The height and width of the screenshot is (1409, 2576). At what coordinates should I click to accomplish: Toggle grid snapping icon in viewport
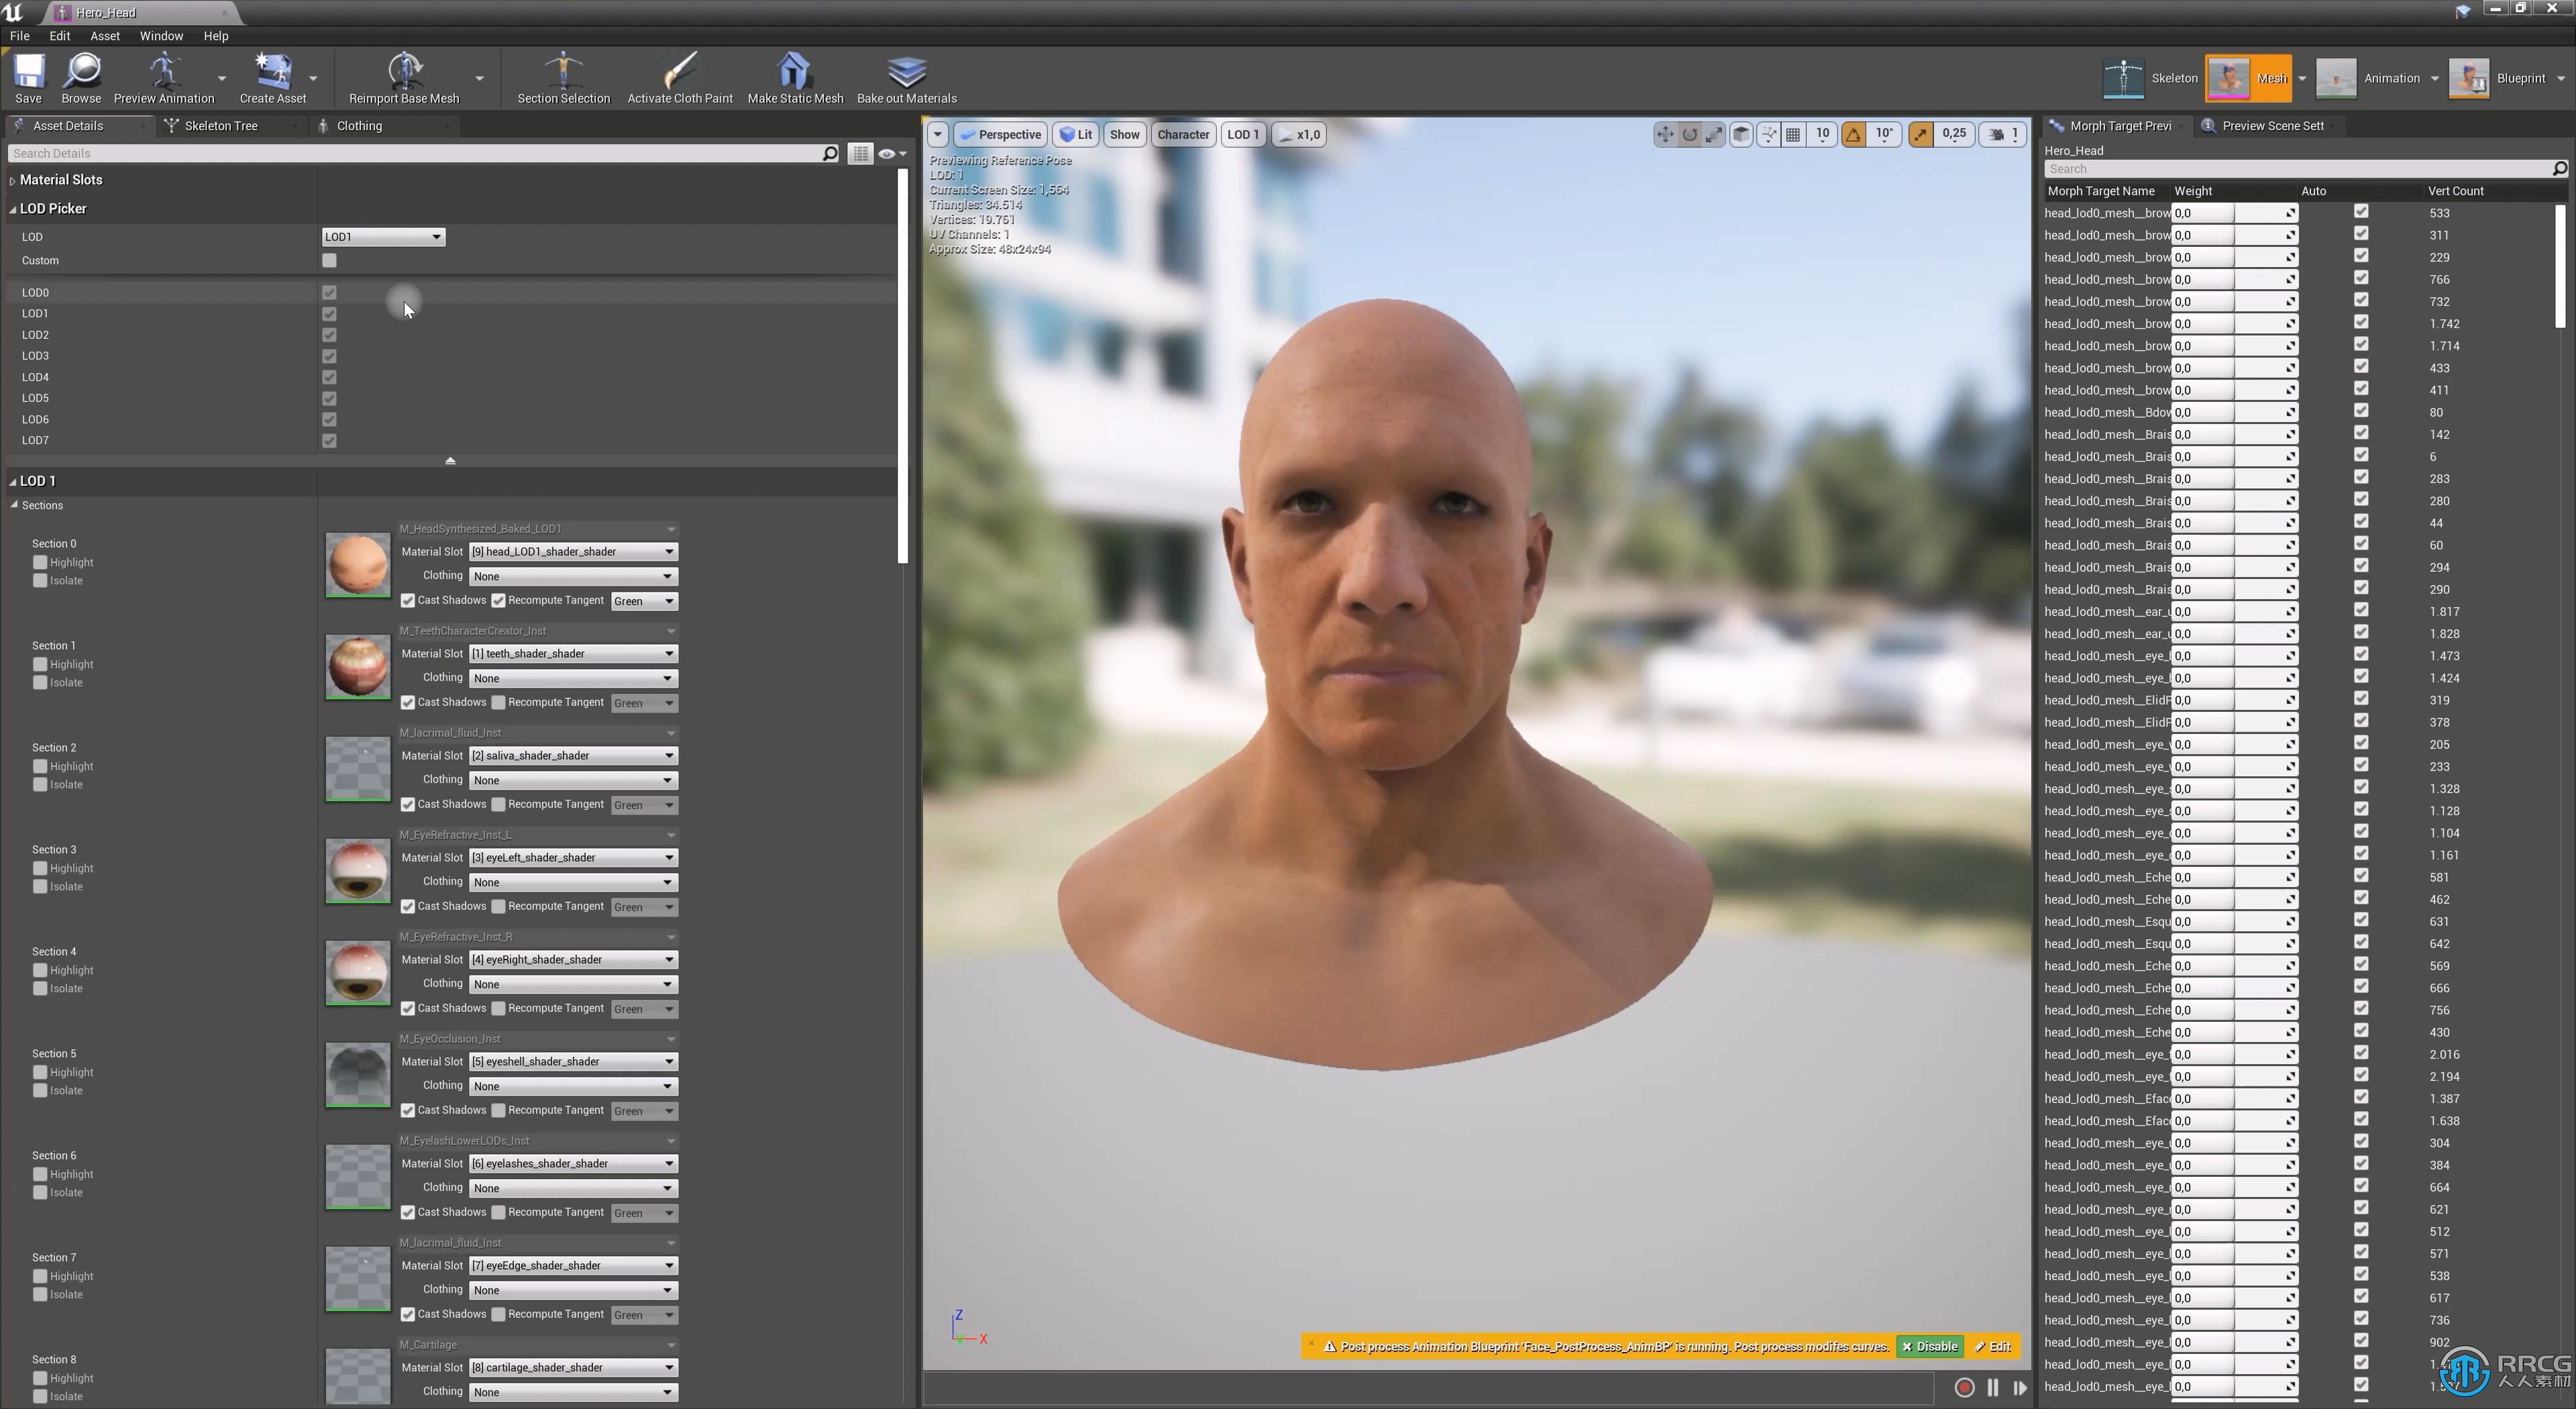coord(1793,134)
